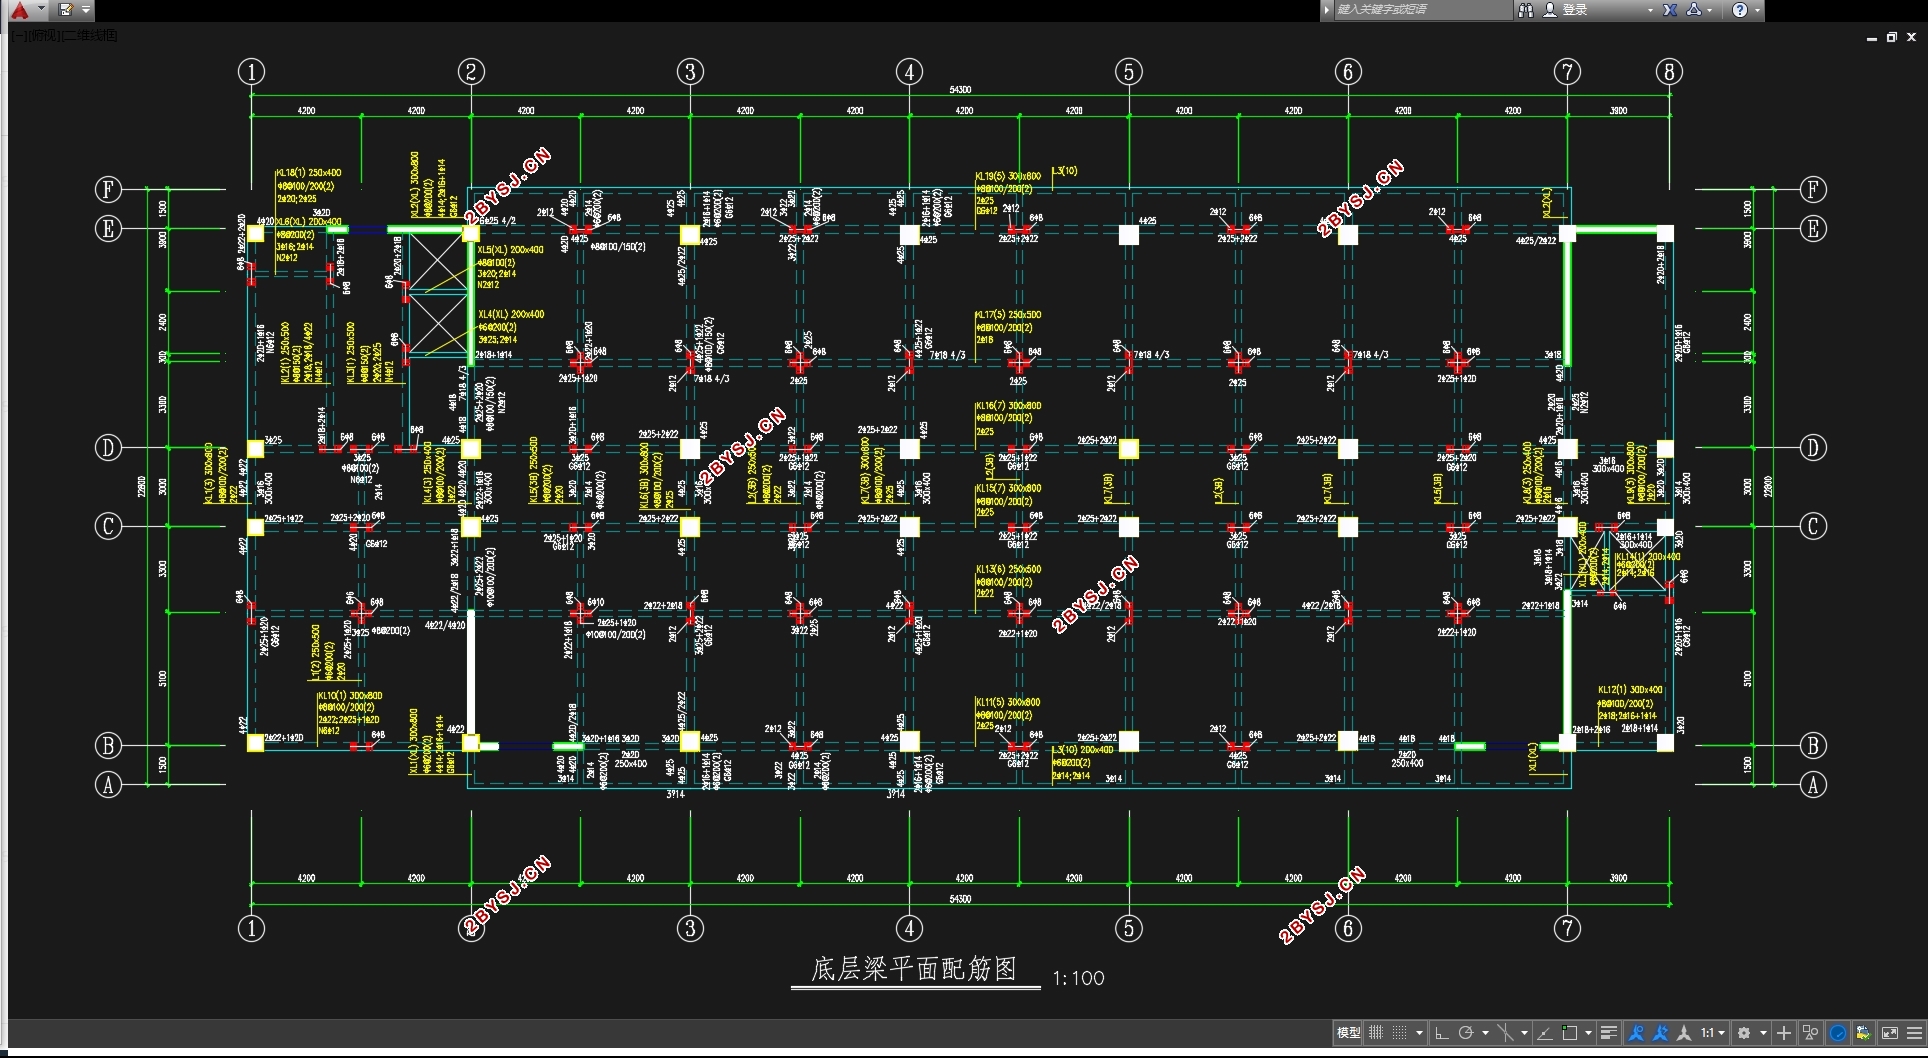The height and width of the screenshot is (1058, 1928).
Task: Select the top 54300 overall dimension text
Action: 960,90
